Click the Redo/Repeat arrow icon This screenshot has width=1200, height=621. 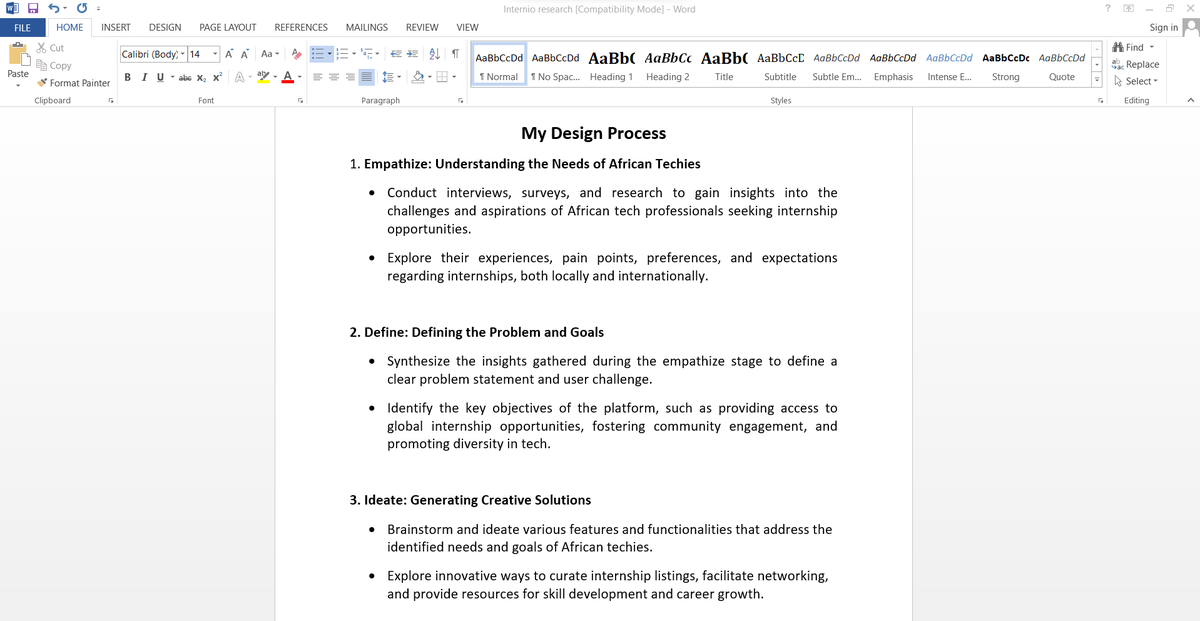tap(80, 9)
